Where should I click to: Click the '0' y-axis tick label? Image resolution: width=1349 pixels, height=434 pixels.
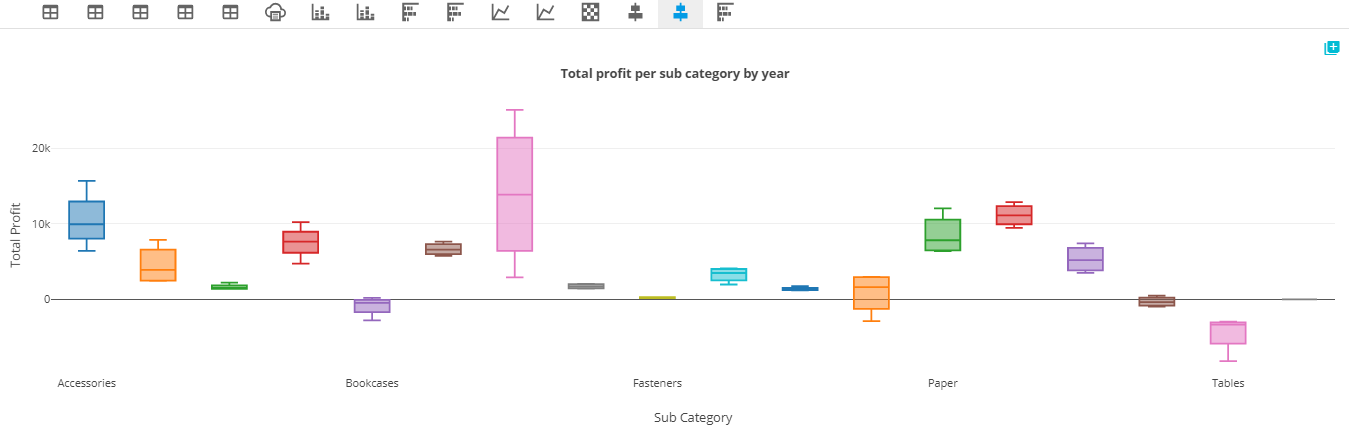[47, 299]
